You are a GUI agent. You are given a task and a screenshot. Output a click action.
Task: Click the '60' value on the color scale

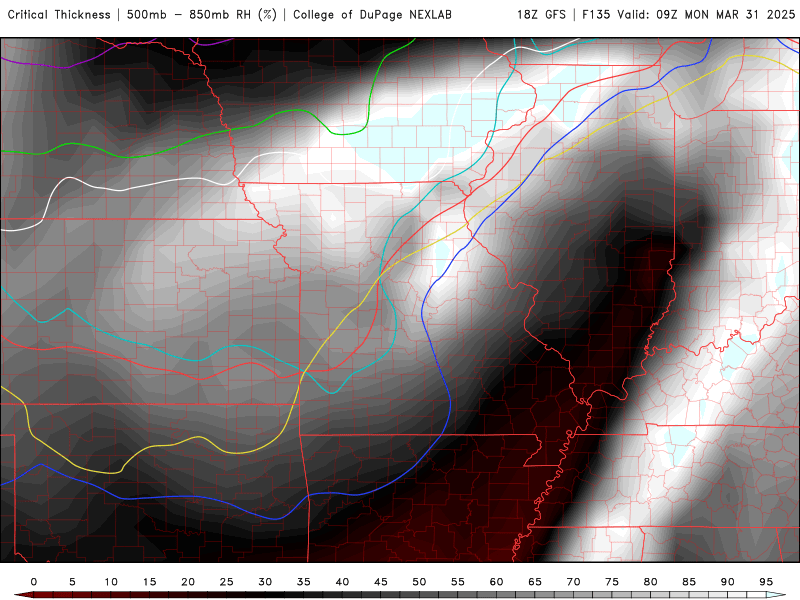[496, 582]
